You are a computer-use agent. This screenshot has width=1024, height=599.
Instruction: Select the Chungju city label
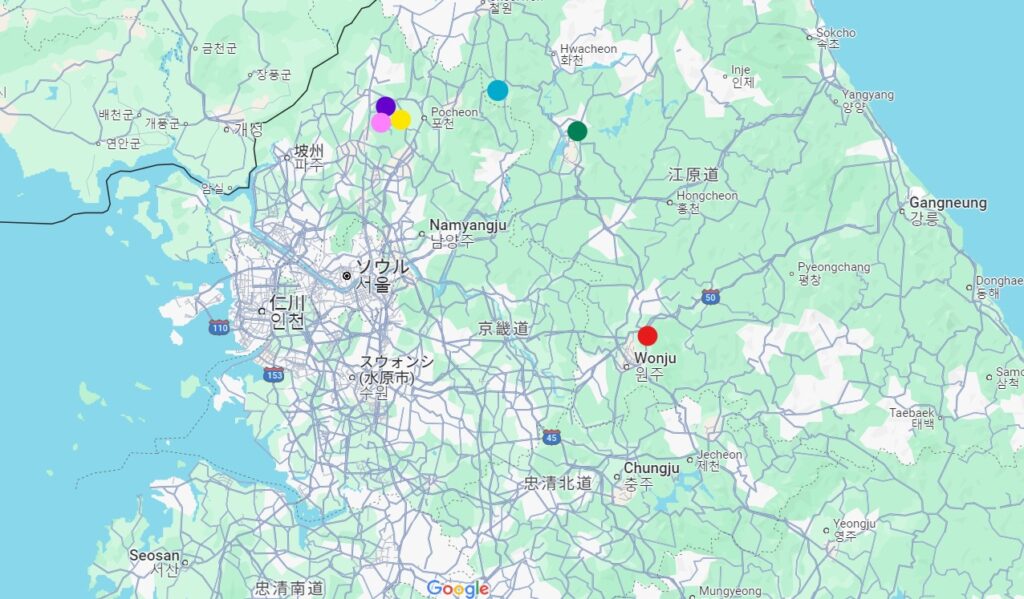(x=651, y=468)
